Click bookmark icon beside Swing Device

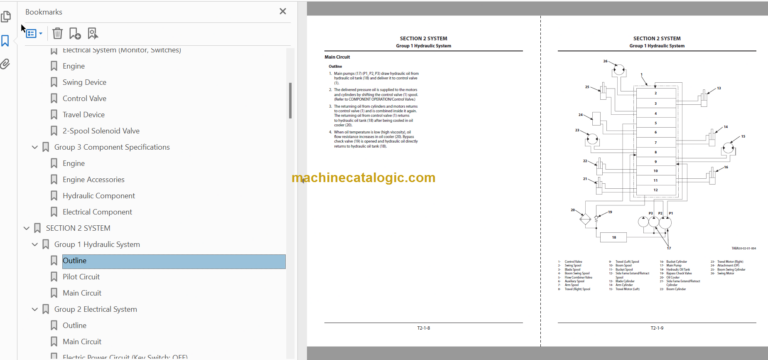click(54, 82)
